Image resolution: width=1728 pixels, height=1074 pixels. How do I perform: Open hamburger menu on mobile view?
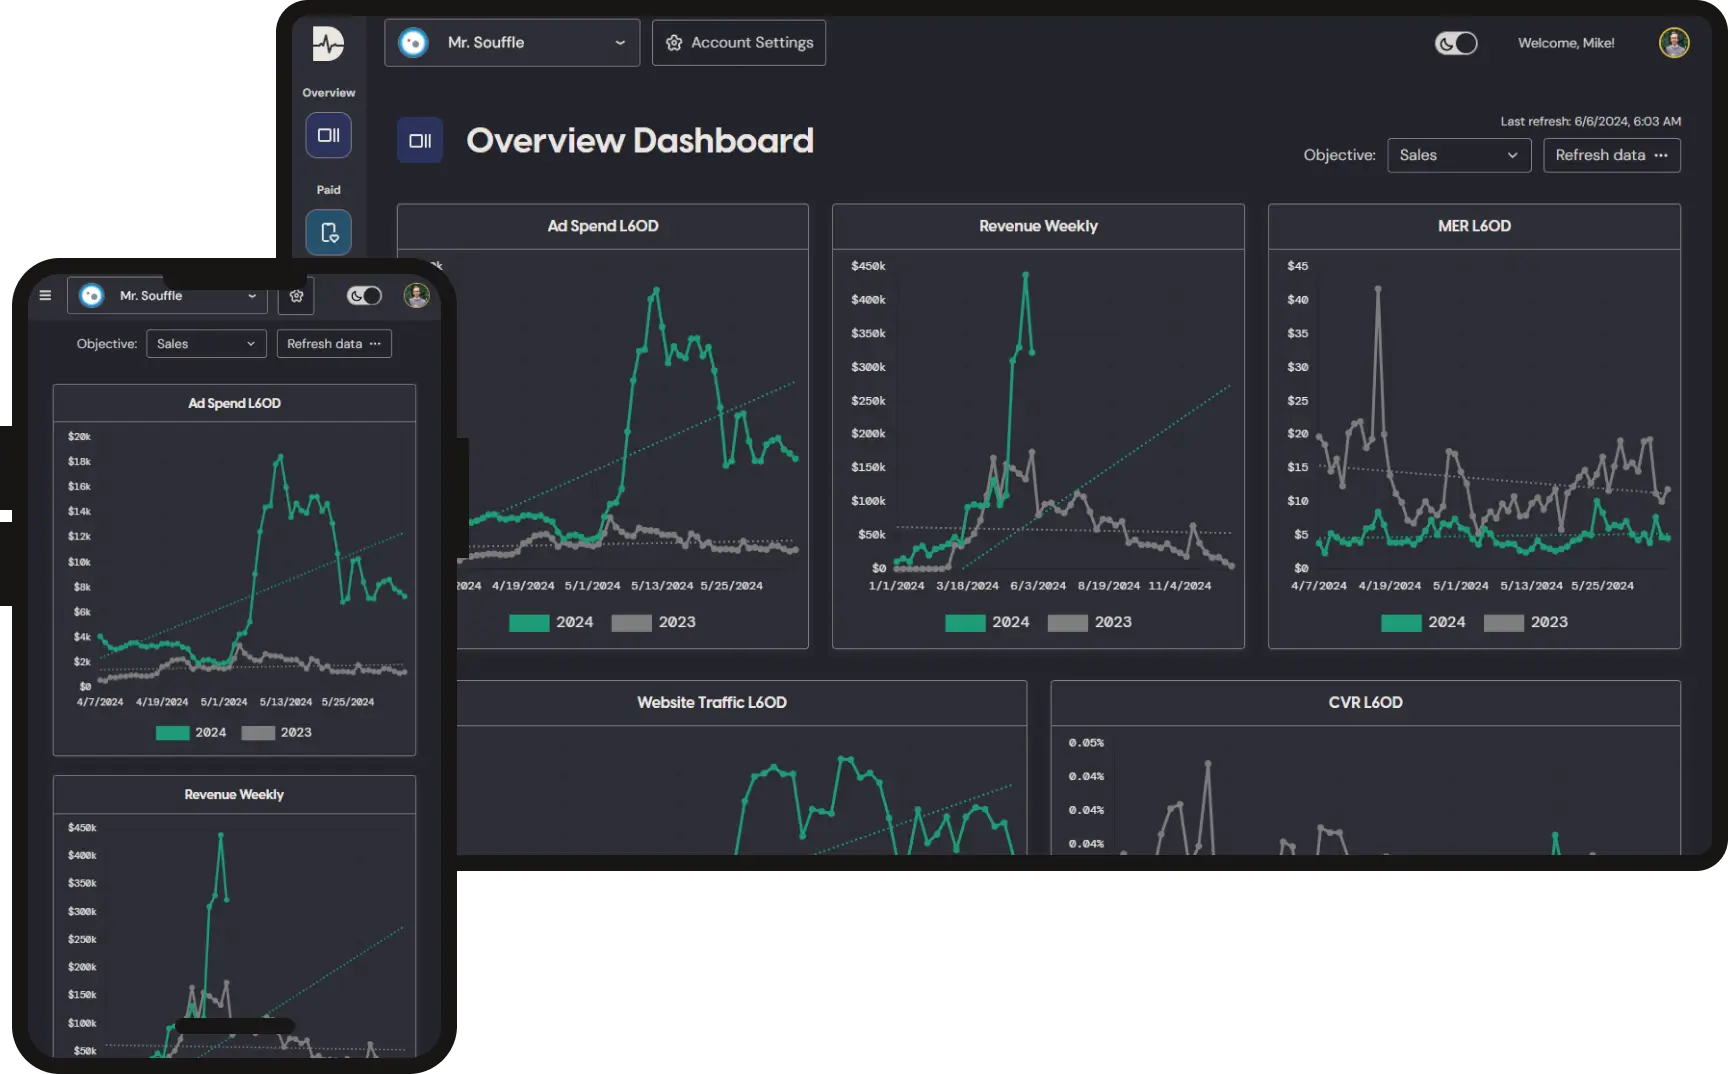(45, 295)
